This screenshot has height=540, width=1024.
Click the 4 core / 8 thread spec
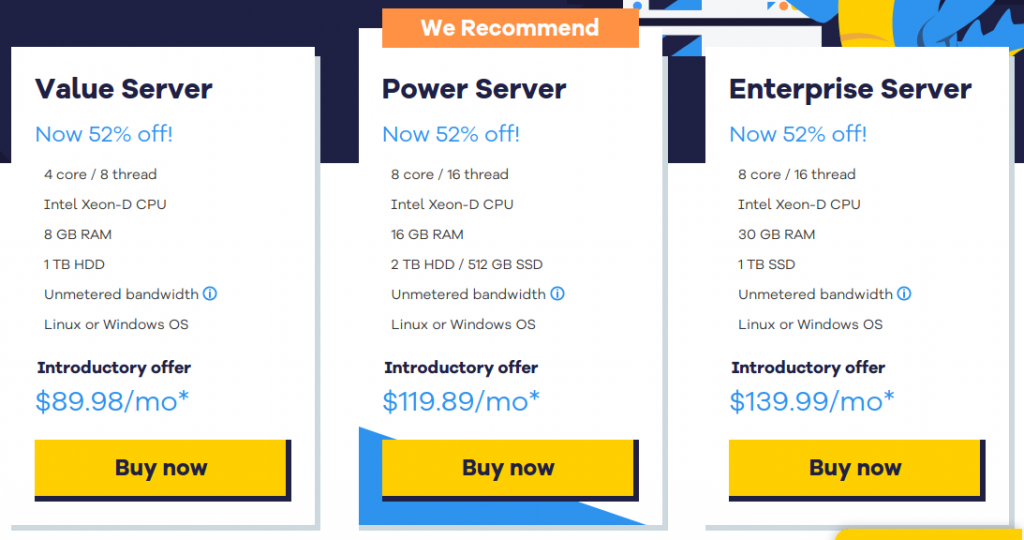click(100, 174)
